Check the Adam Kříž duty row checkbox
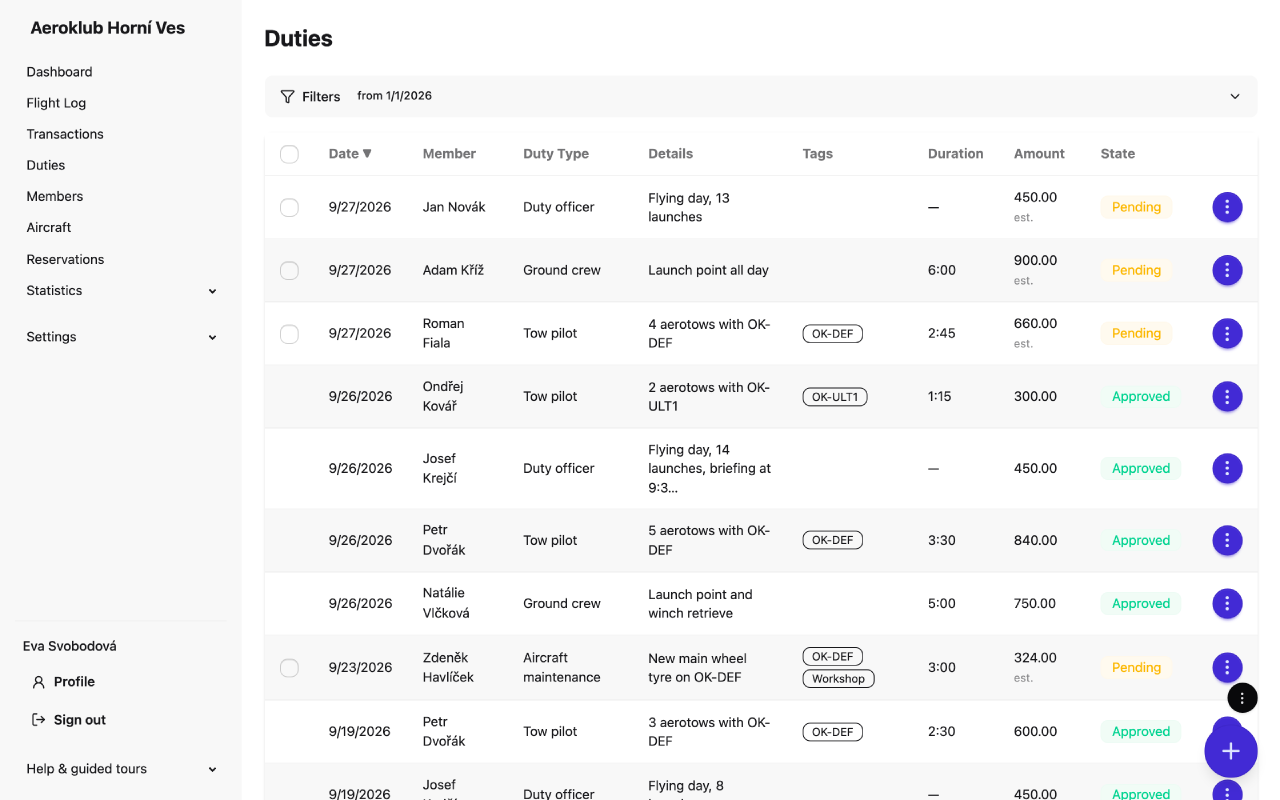The height and width of the screenshot is (800, 1280). pos(289,270)
